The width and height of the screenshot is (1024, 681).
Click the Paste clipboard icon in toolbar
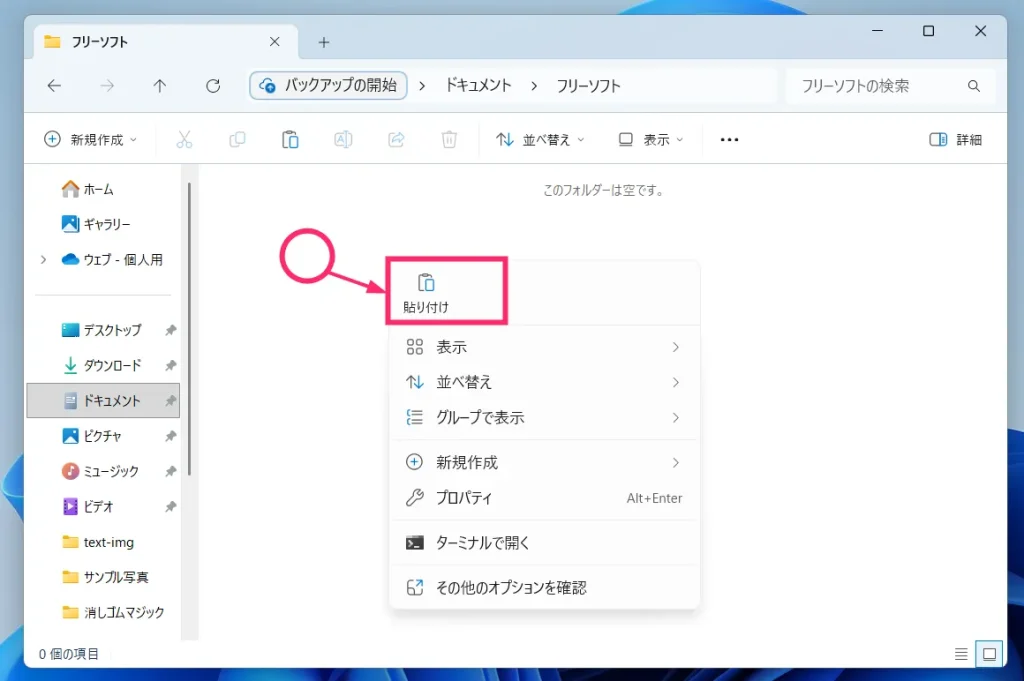290,139
